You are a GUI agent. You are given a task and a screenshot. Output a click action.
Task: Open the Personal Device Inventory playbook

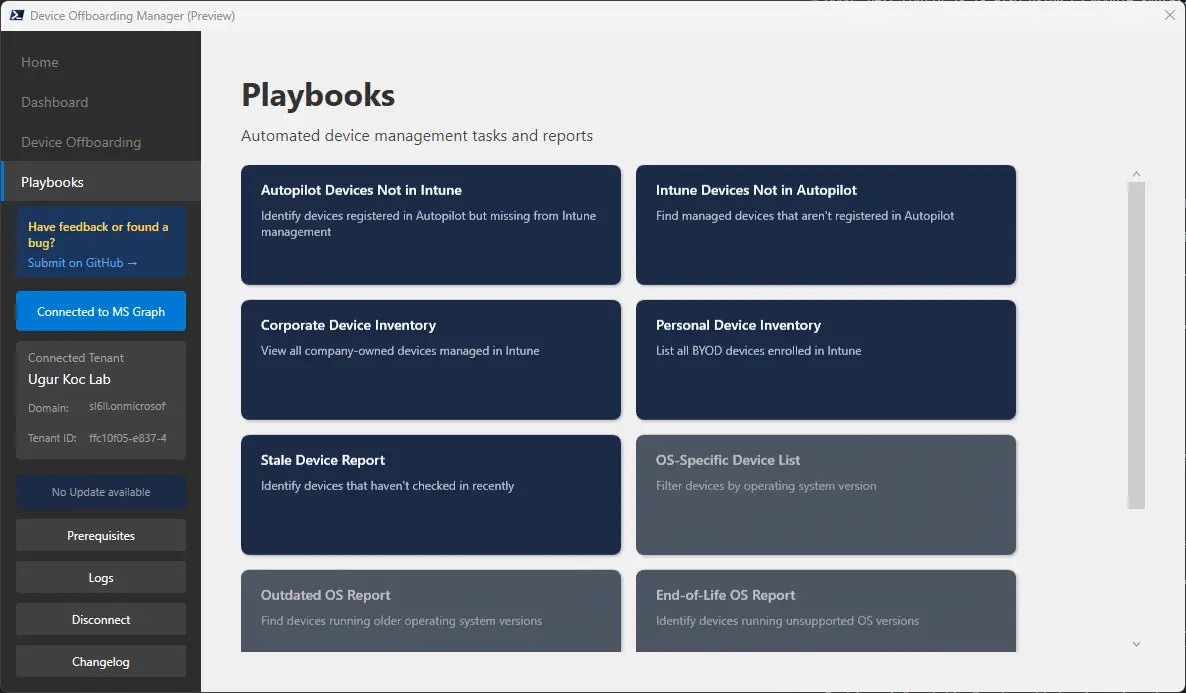pyautogui.click(x=825, y=360)
